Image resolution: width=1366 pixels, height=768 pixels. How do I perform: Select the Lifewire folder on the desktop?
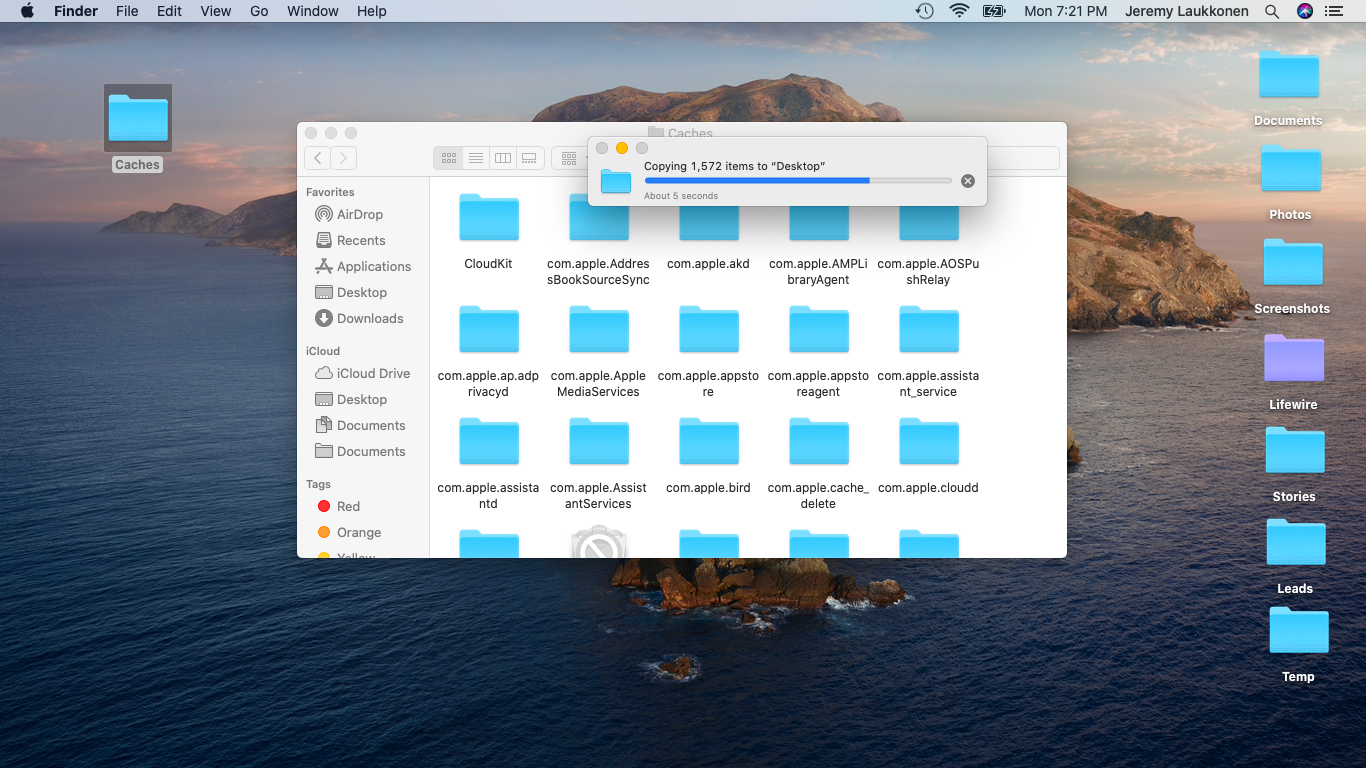1293,360
